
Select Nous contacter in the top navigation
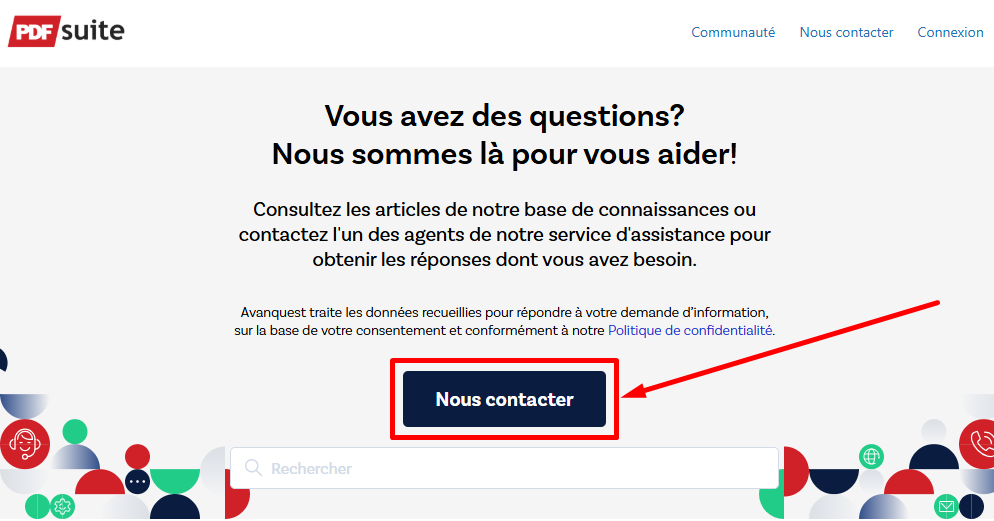pyautogui.click(x=846, y=32)
